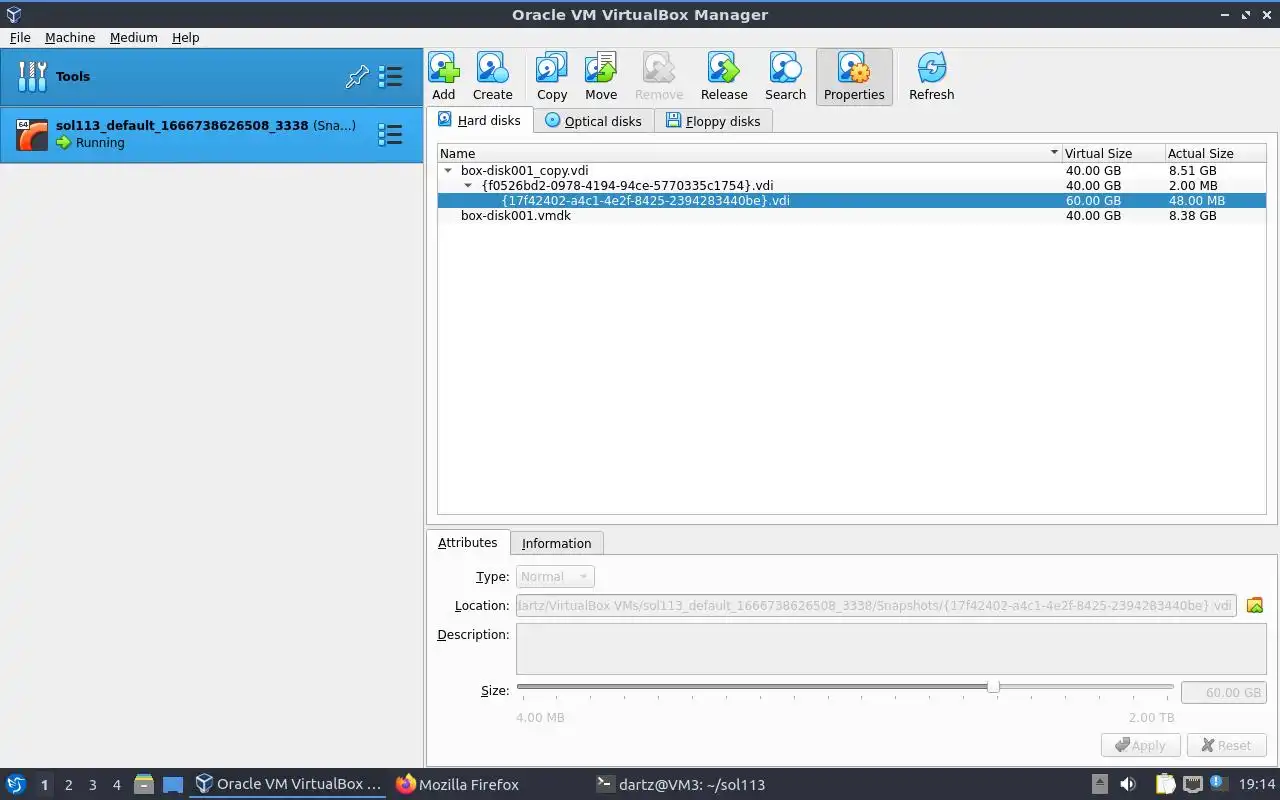Click the monitor display tray icon
This screenshot has height=800, width=1280.
click(1220, 785)
